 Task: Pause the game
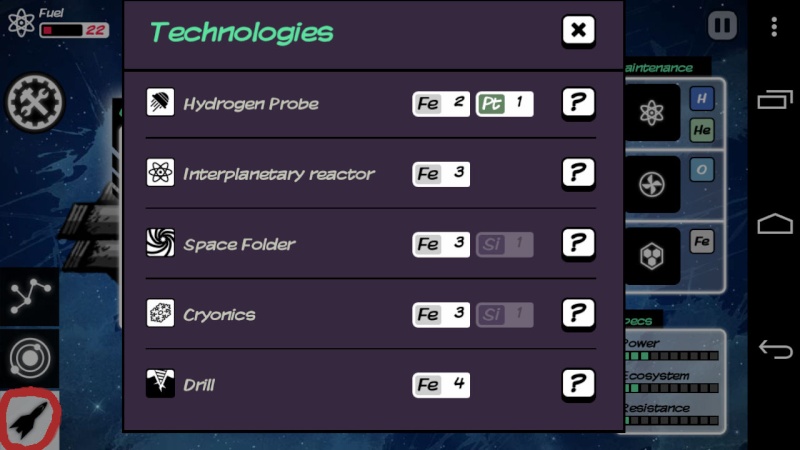[x=722, y=25]
